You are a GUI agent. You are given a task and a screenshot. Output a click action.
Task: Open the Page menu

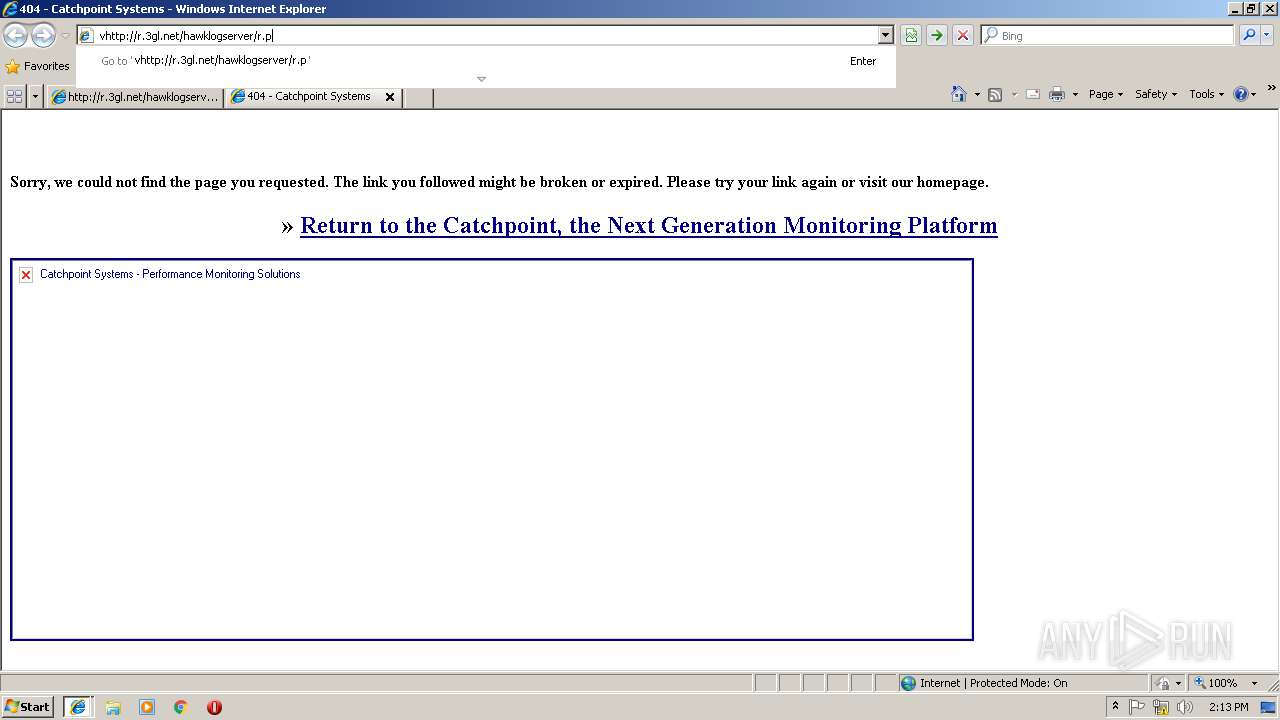[1105, 94]
